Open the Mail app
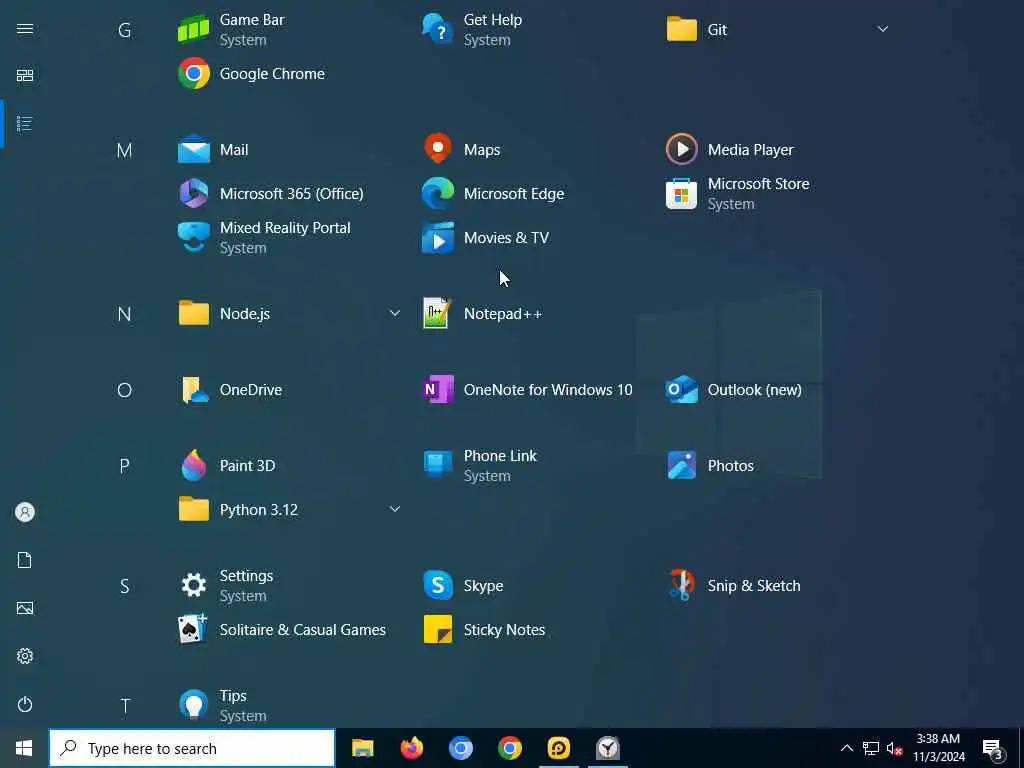The image size is (1024, 768). [214, 150]
